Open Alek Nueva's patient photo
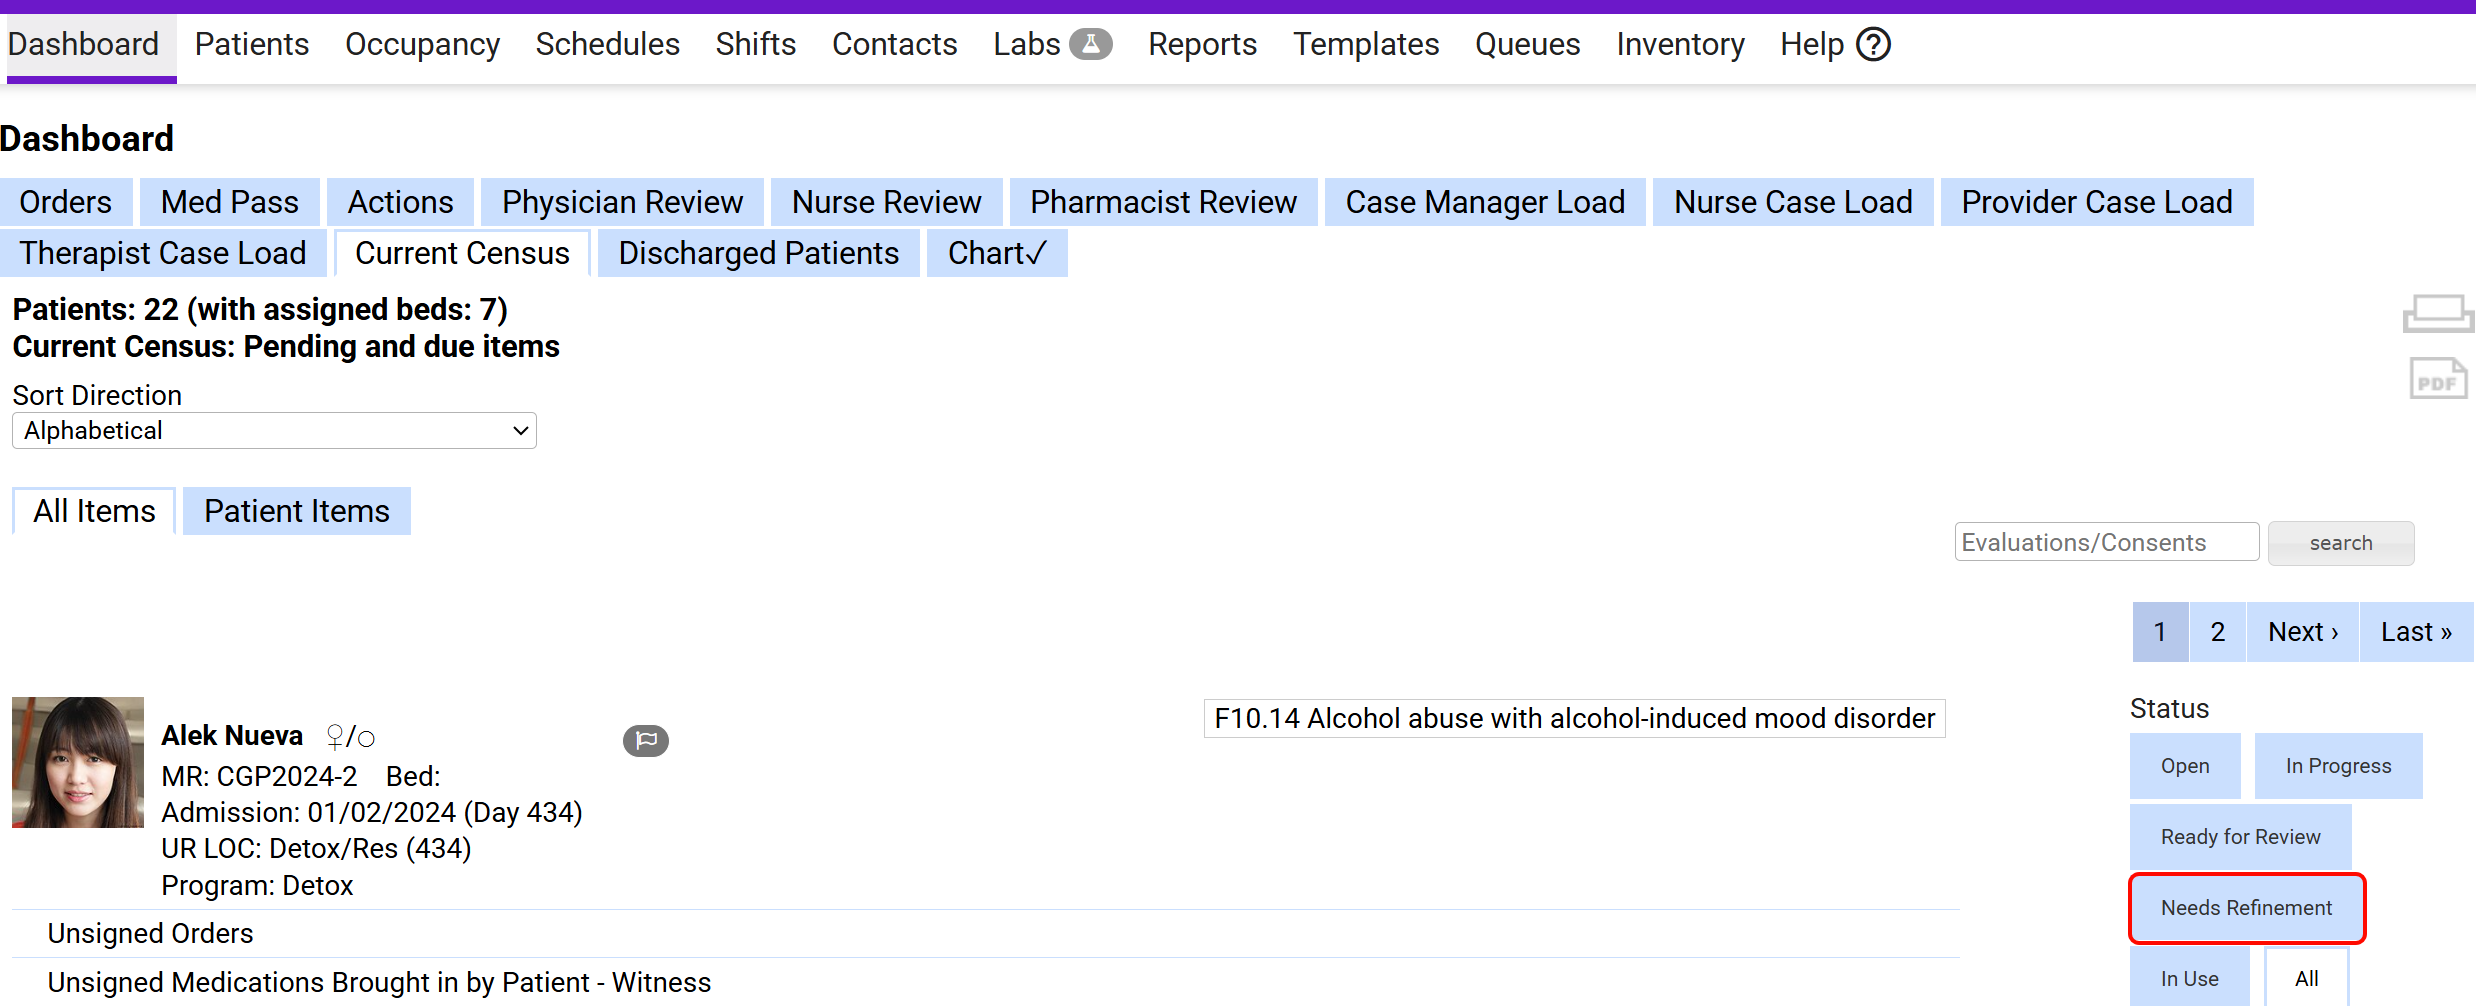 (78, 762)
